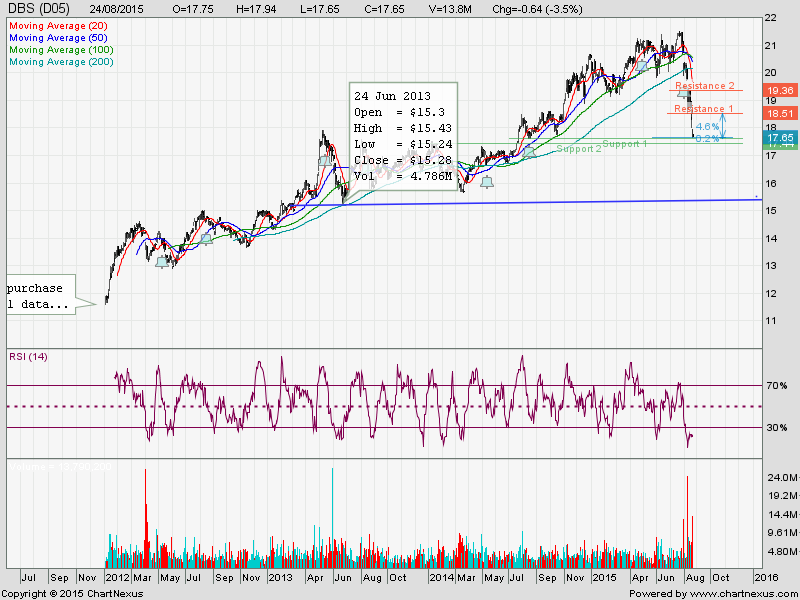
Task: Click the Resistance 2 label
Action: 705,86
